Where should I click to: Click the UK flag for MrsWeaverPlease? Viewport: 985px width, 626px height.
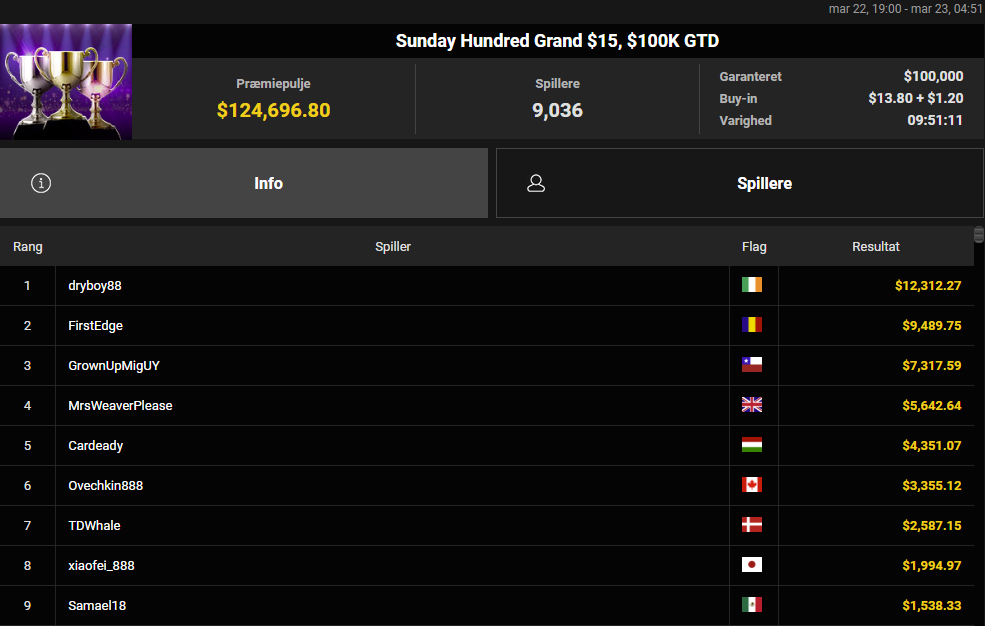tap(752, 405)
